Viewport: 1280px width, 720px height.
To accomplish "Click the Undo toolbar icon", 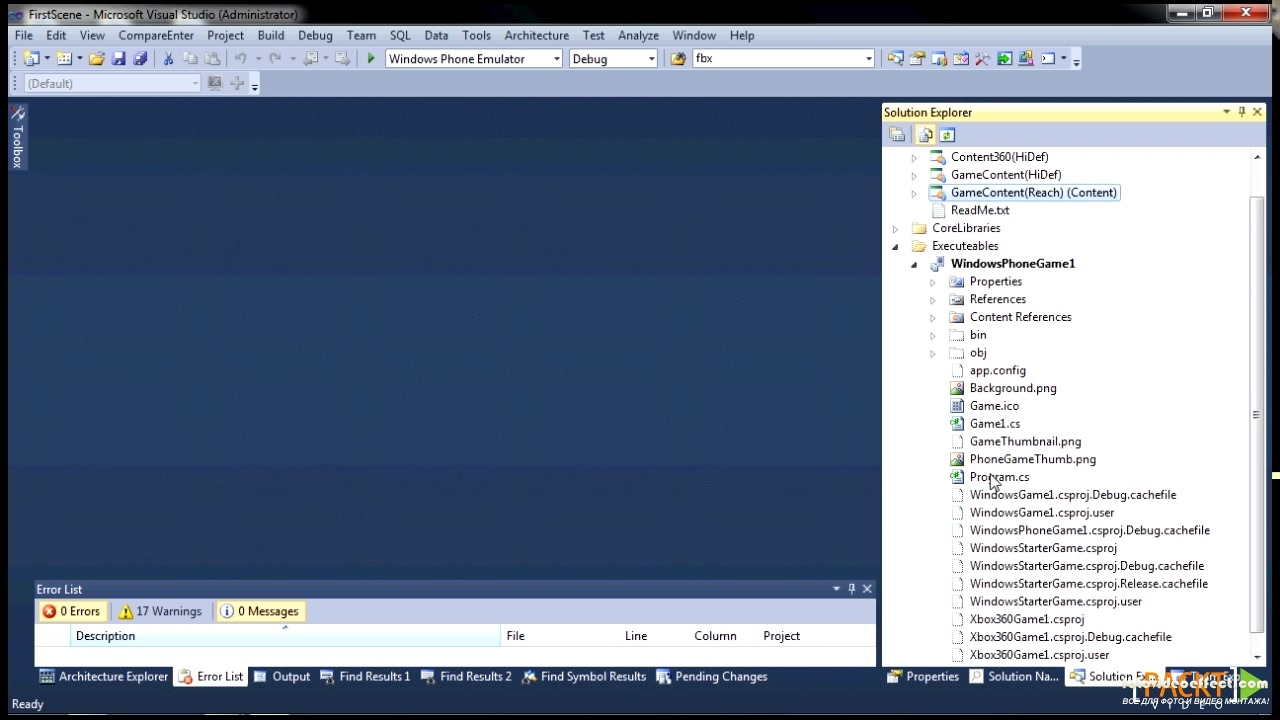I will [240, 59].
